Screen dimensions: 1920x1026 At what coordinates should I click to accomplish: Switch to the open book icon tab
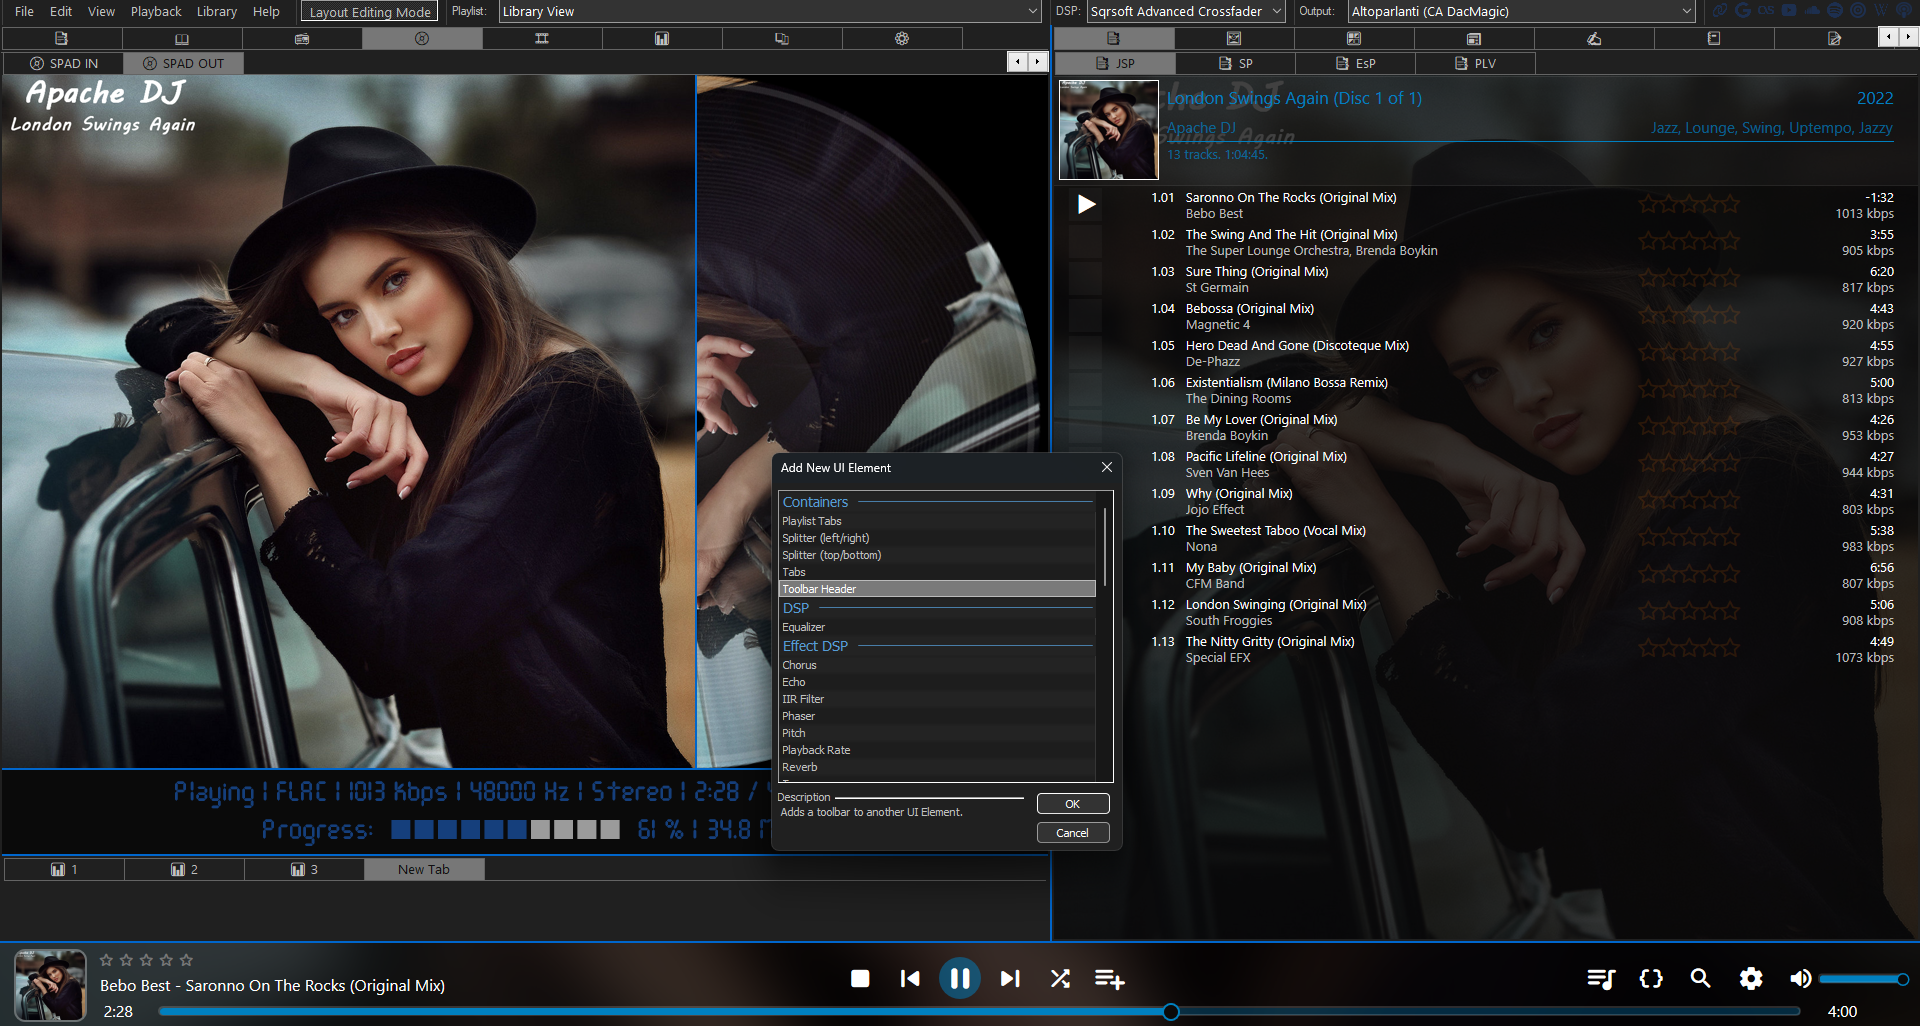182,39
